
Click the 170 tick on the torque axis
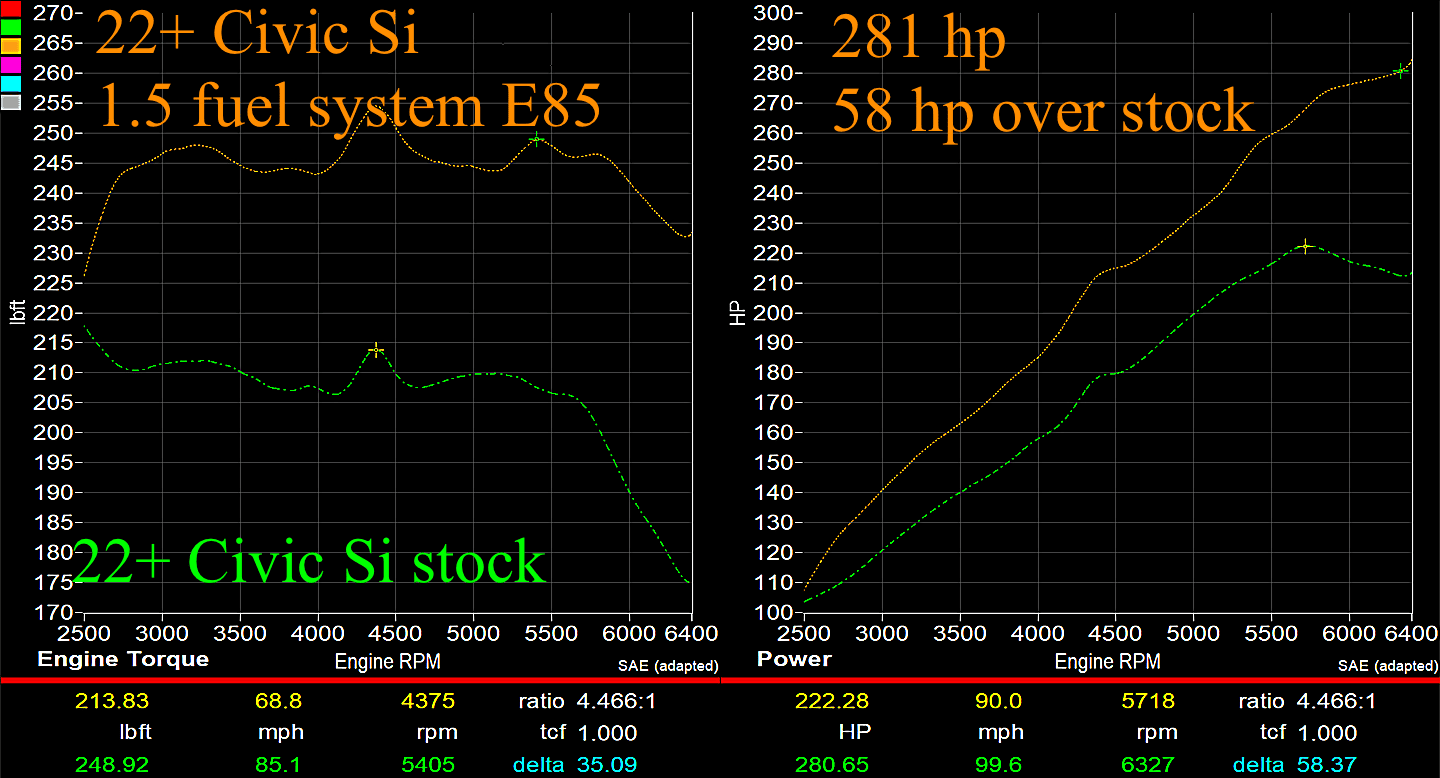(x=53, y=611)
